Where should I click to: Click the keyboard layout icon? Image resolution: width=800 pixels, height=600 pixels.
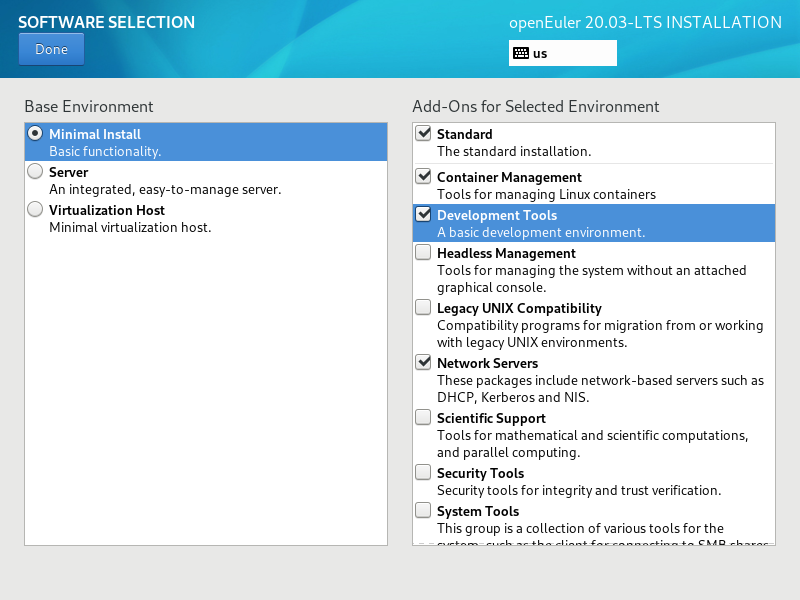pyautogui.click(x=521, y=53)
